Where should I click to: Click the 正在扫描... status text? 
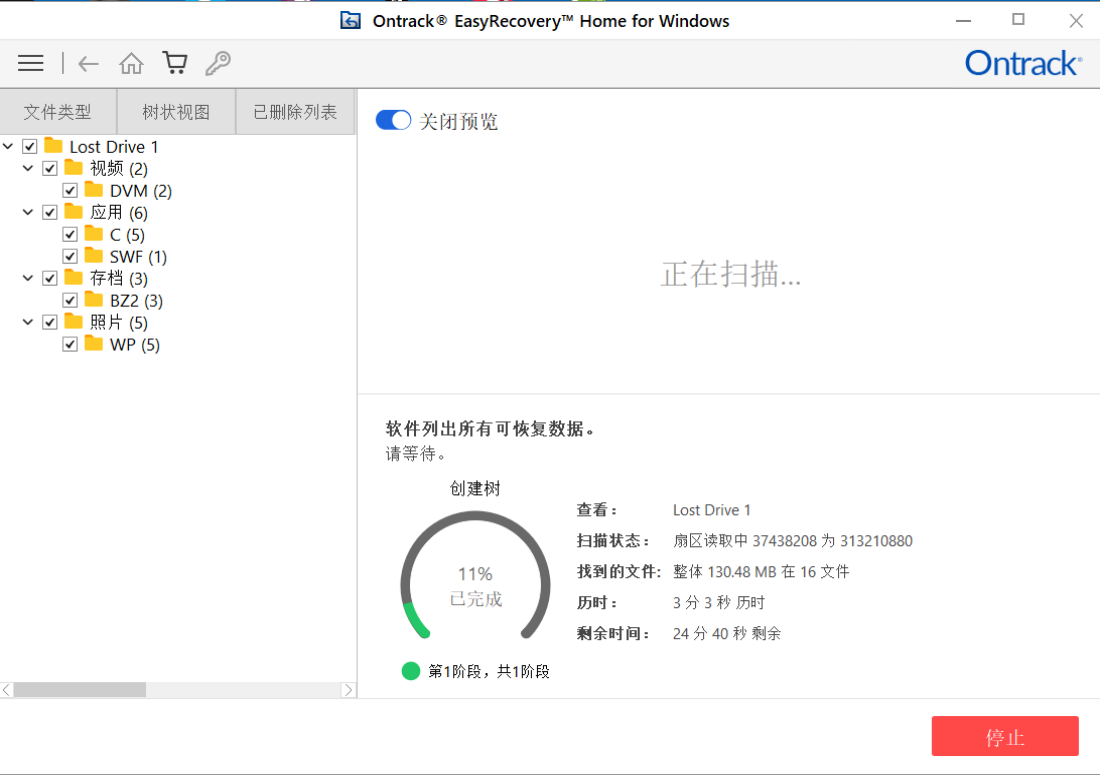[730, 274]
